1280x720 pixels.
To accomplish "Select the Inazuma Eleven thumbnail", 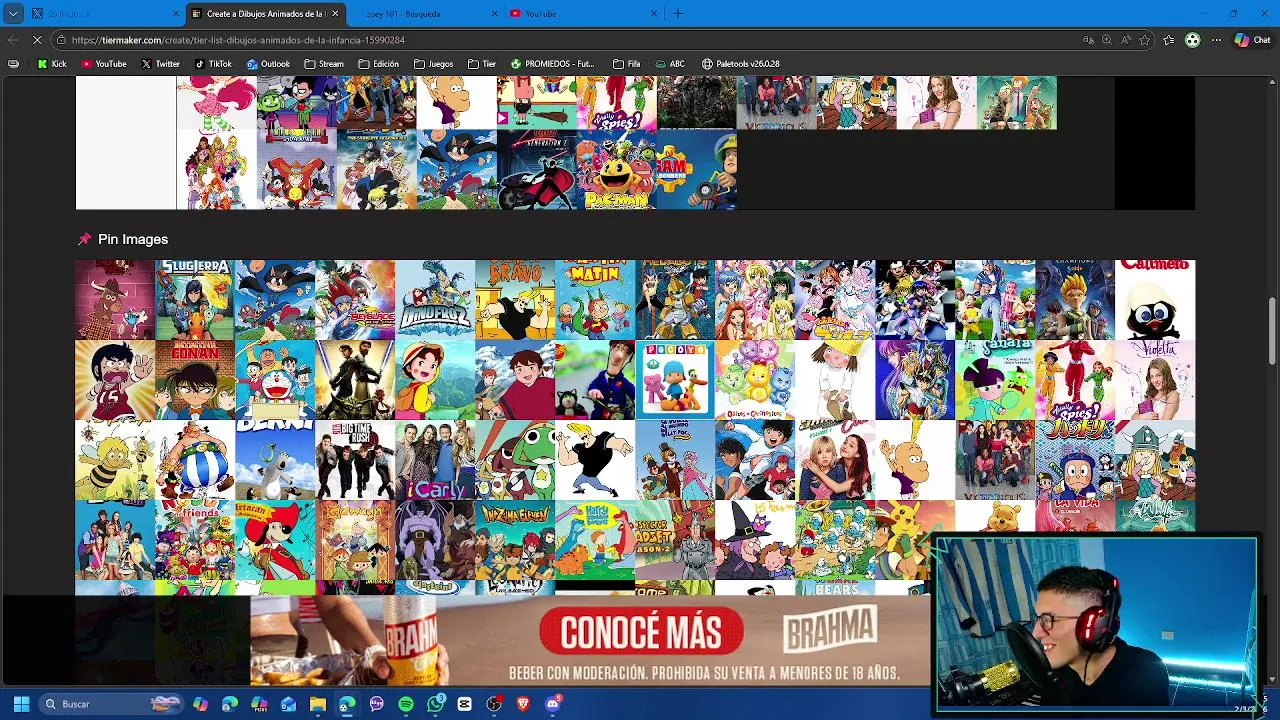I will [x=515, y=540].
